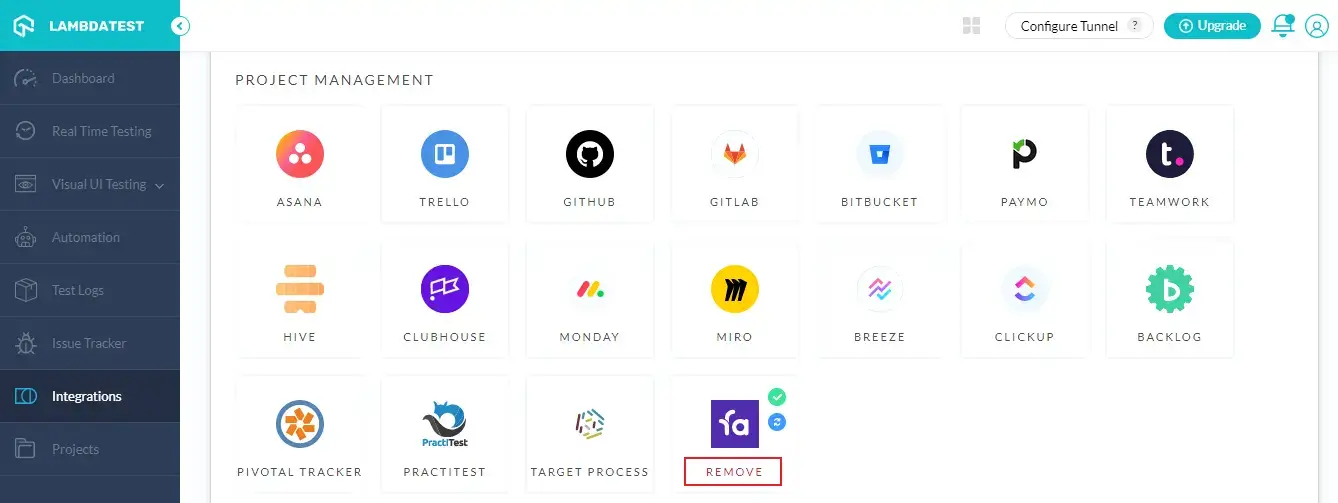This screenshot has width=1338, height=503.
Task: Select the Trello integration icon
Action: (445, 154)
